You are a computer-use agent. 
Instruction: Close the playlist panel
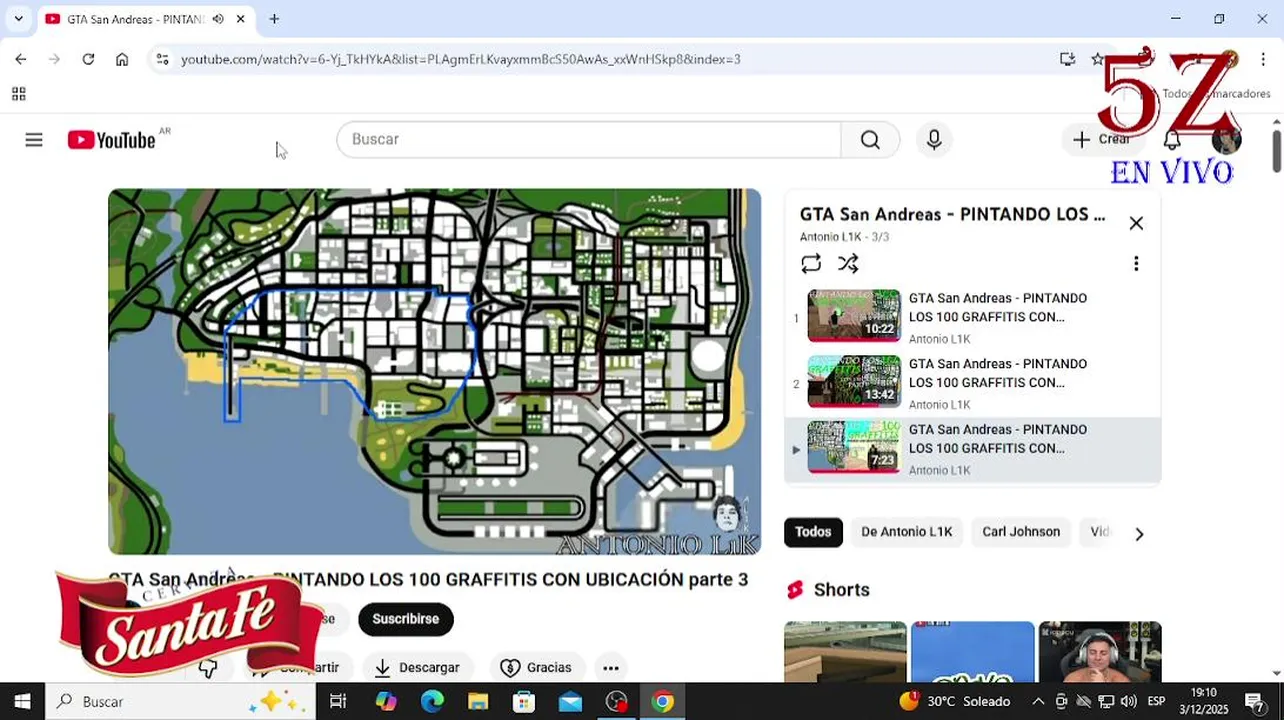[x=1136, y=223]
